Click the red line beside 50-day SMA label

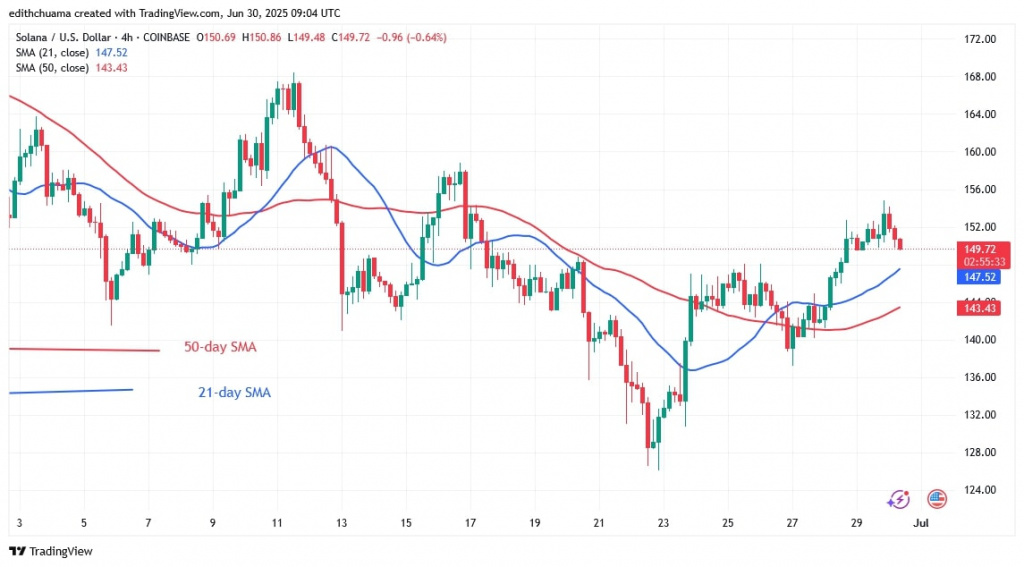pos(84,349)
